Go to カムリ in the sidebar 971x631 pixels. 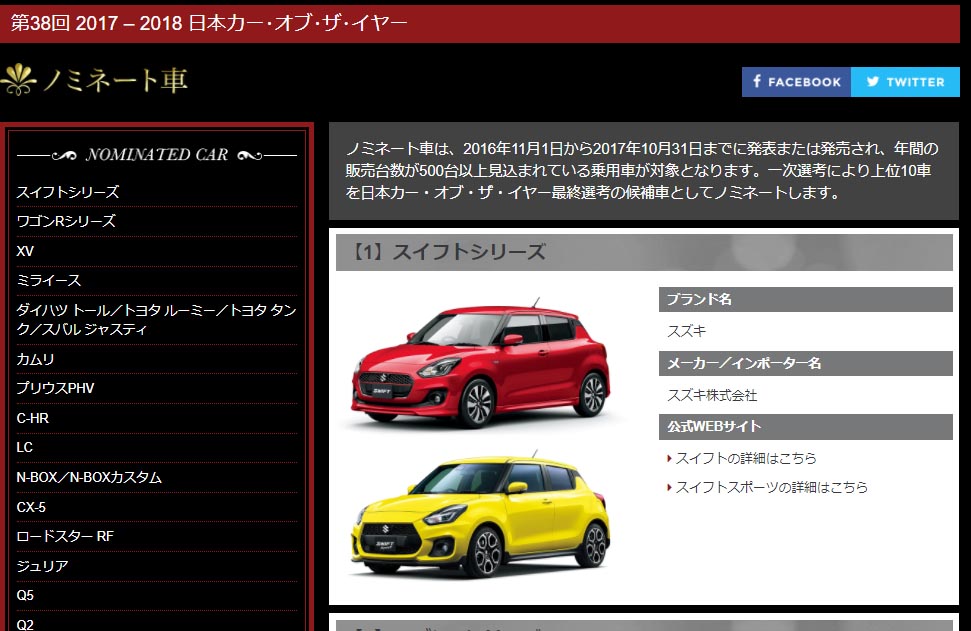point(35,359)
